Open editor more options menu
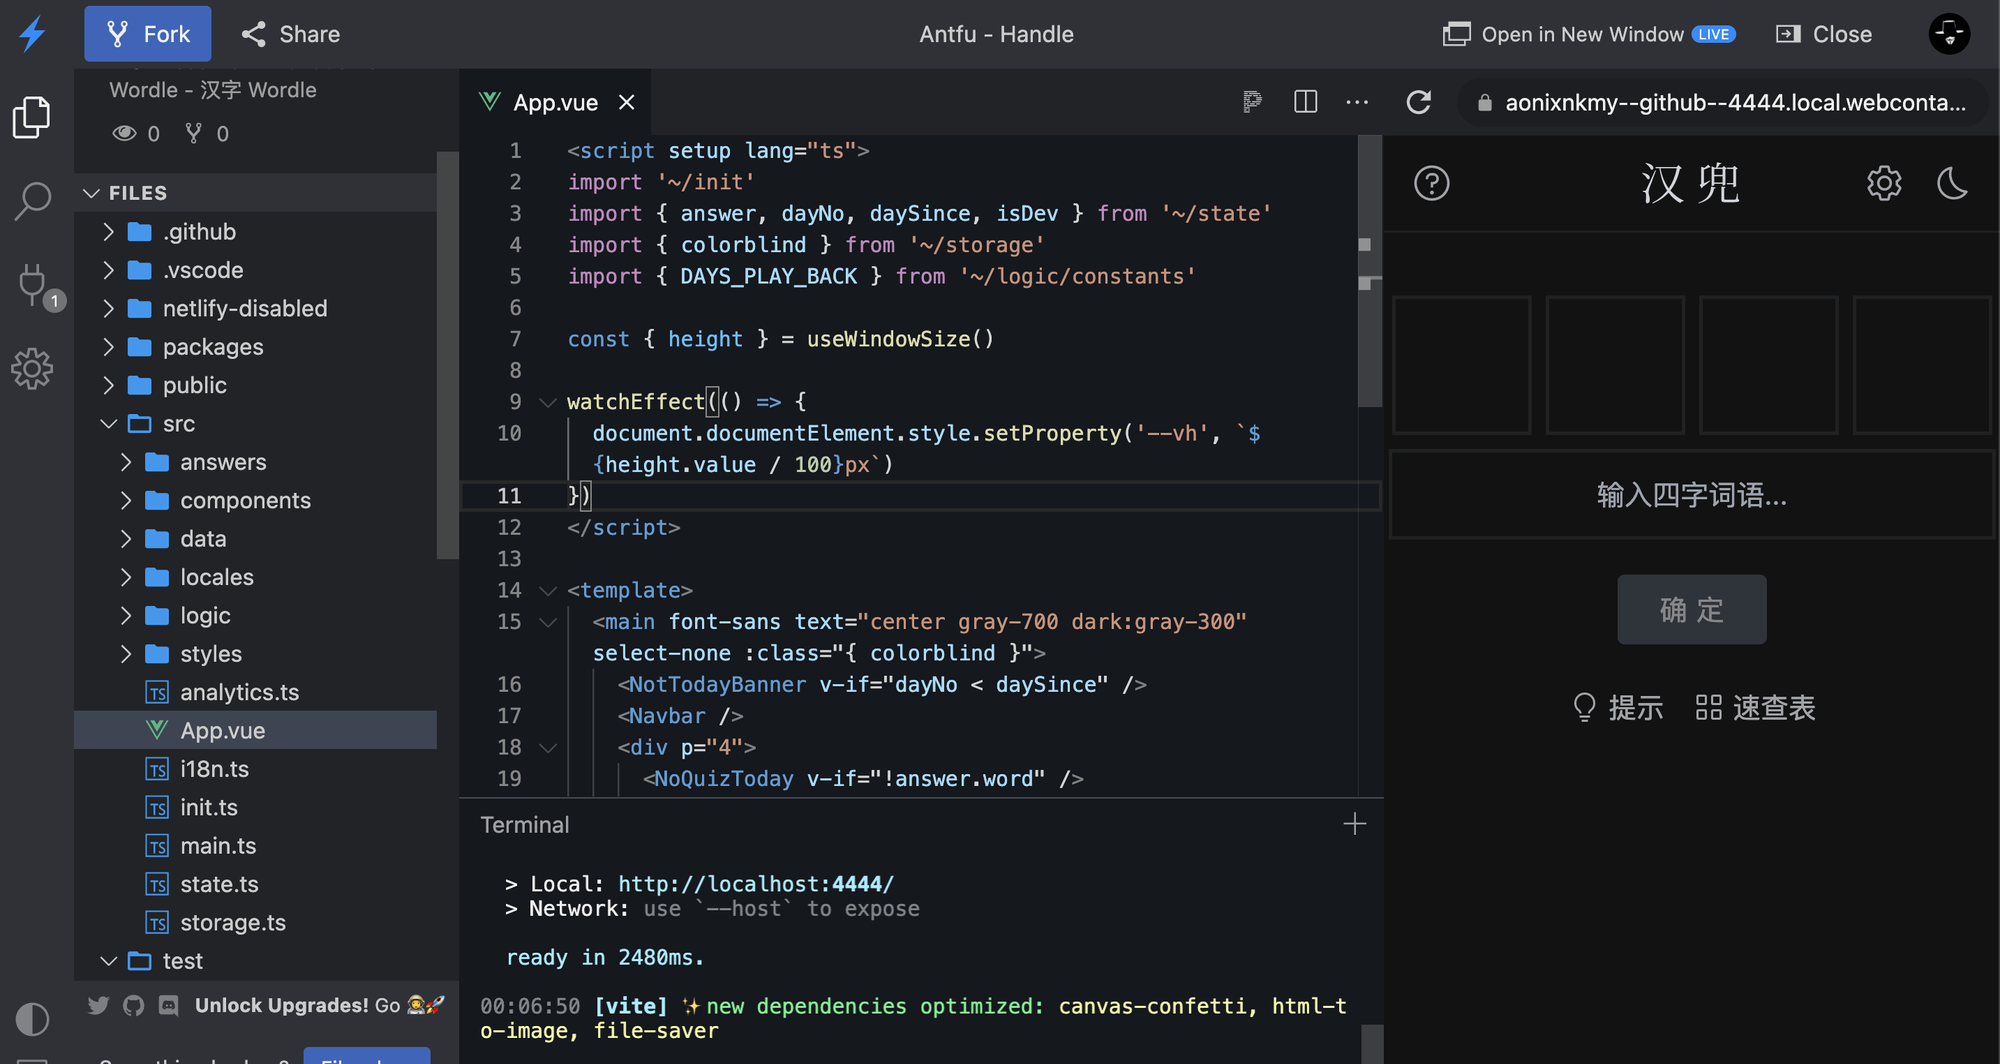The image size is (2000, 1064). pos(1357,102)
